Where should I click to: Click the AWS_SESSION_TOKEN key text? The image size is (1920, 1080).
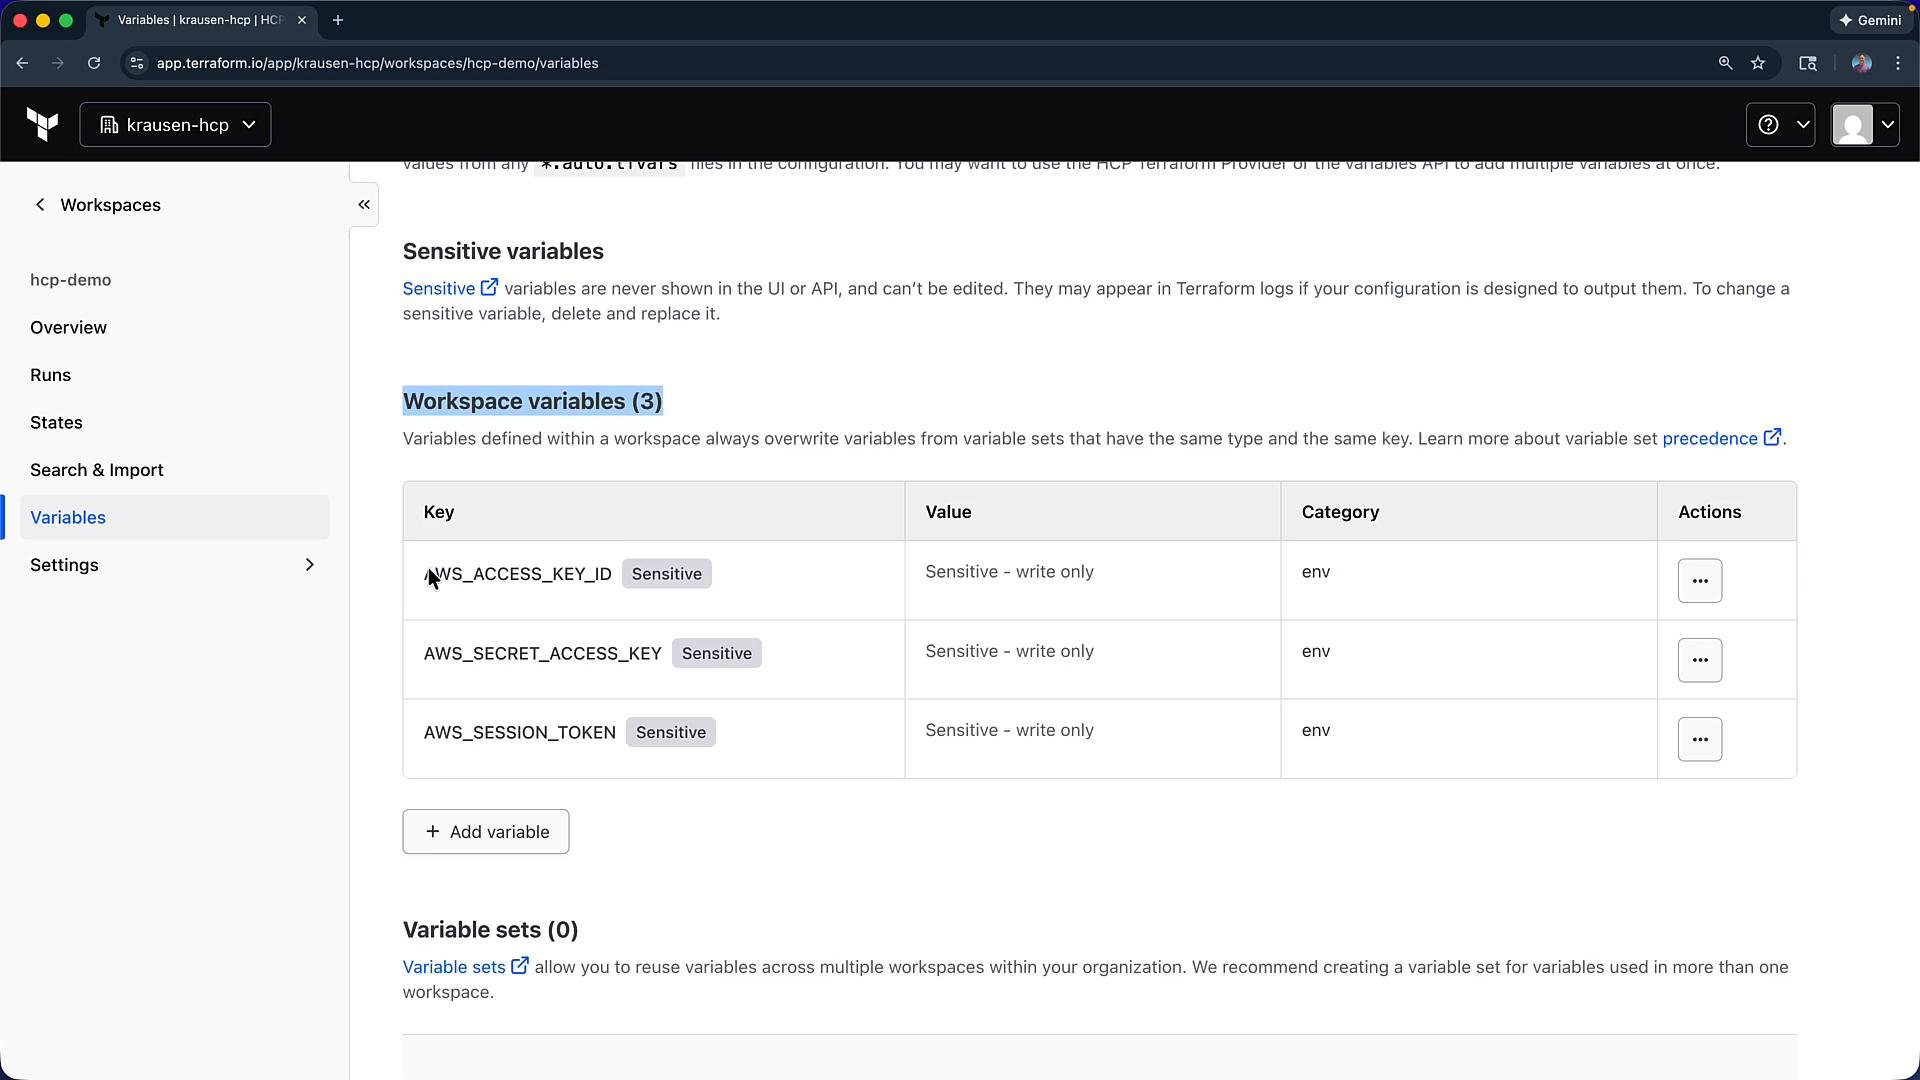point(520,733)
